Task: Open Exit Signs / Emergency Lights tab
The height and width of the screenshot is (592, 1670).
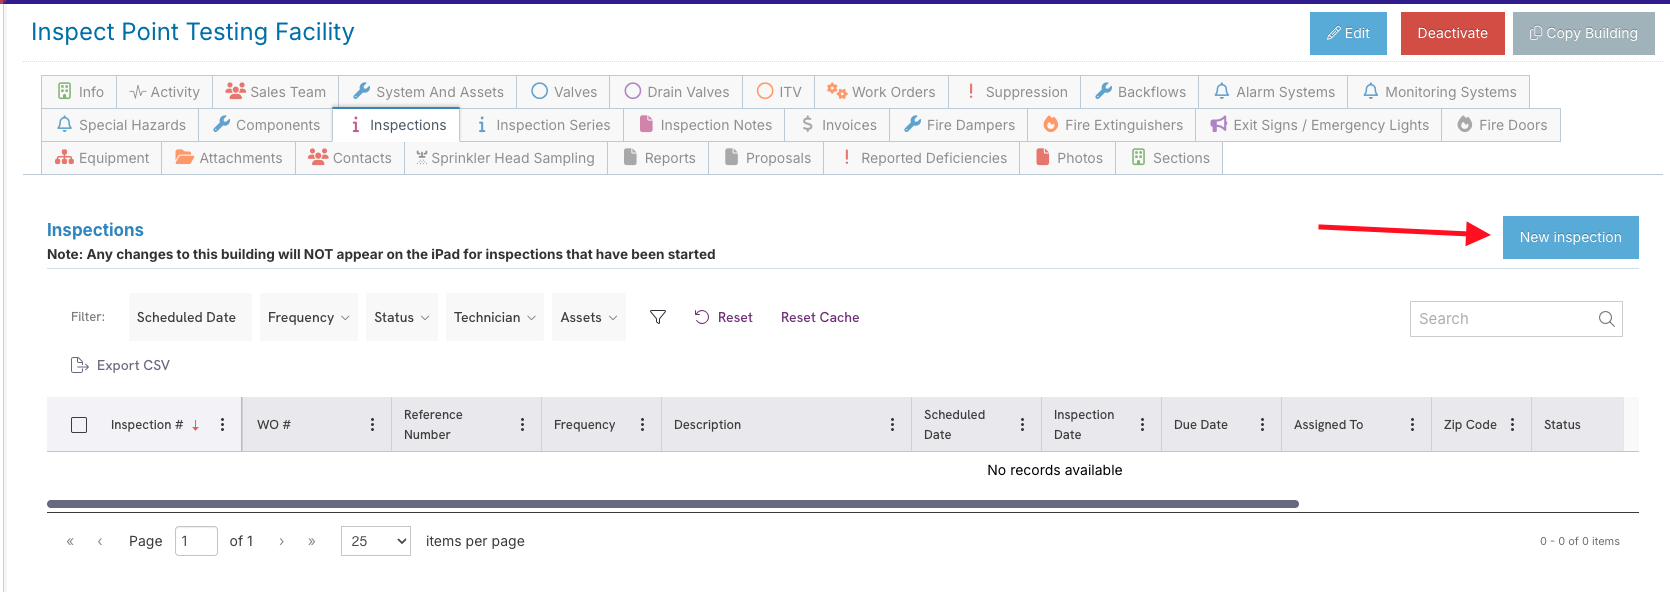Action: tap(1319, 125)
